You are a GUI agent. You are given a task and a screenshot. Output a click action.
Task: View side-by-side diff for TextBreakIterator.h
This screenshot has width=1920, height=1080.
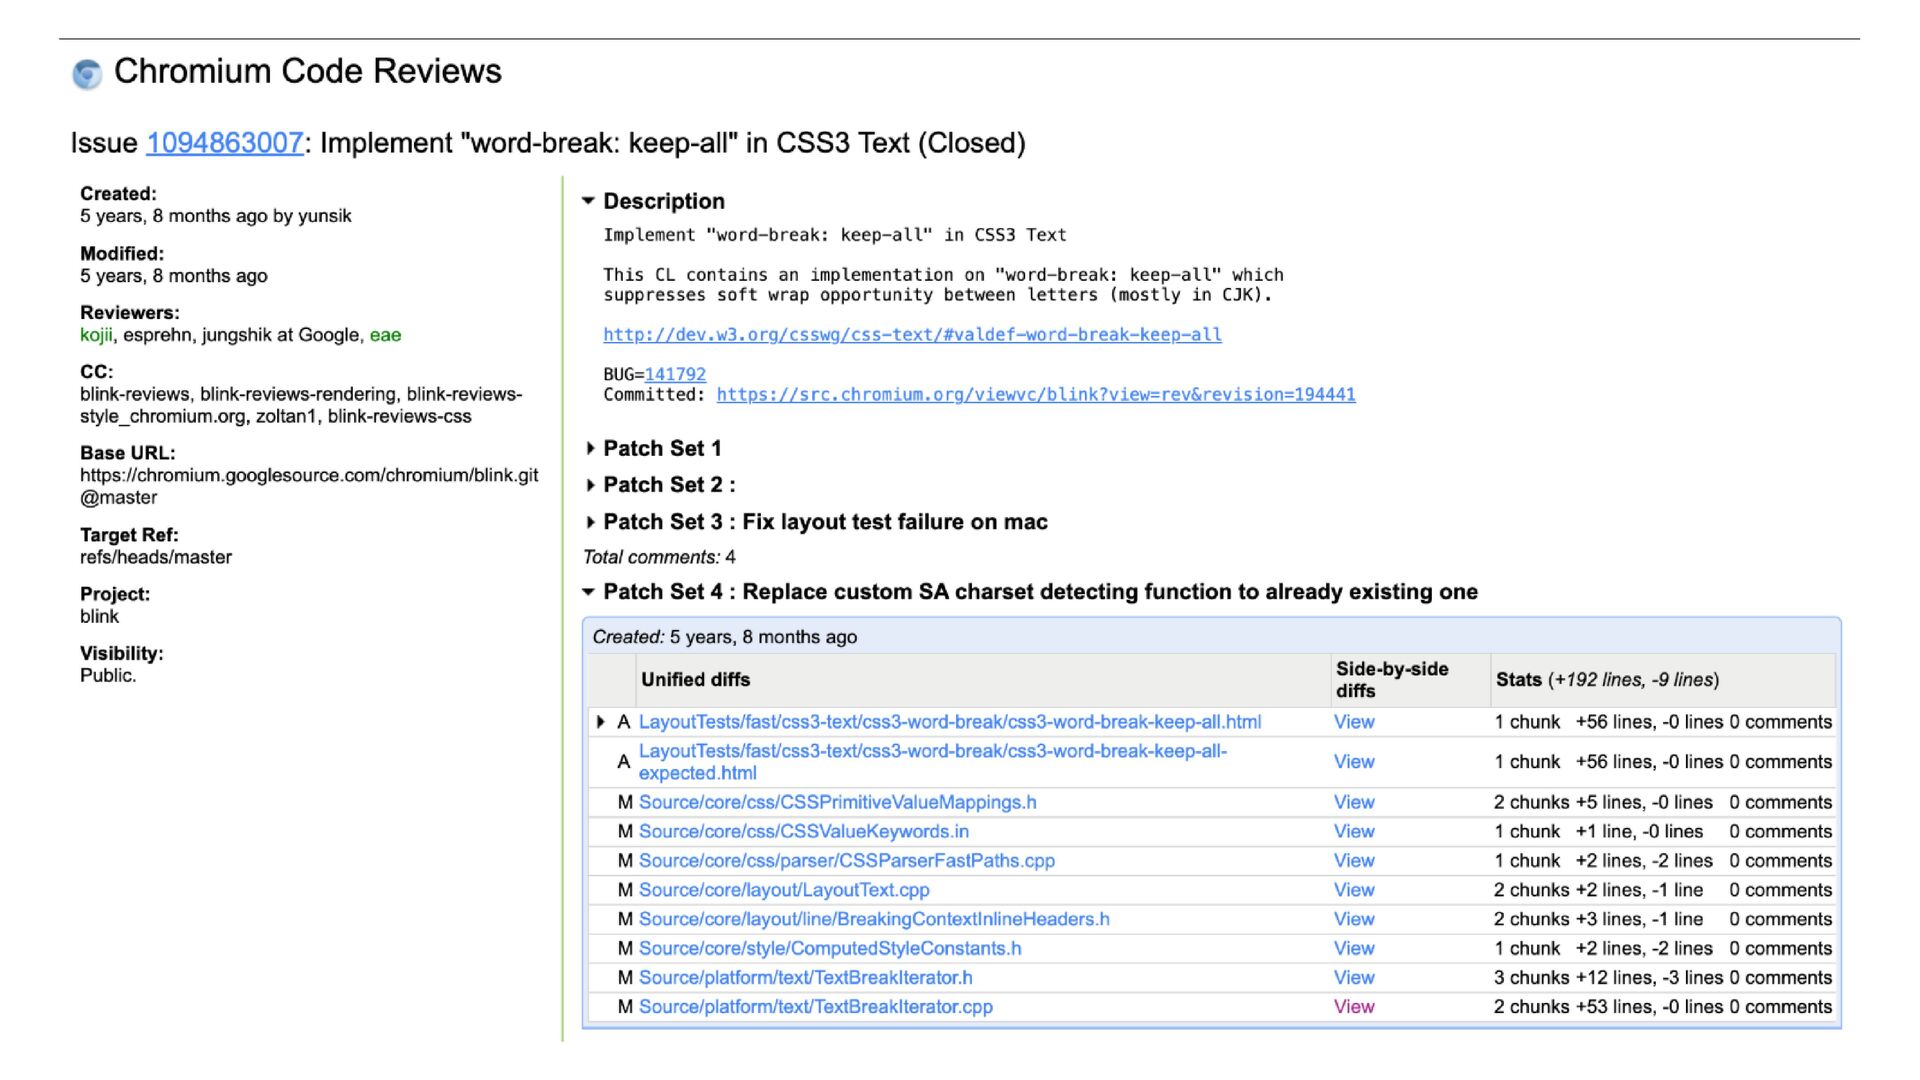[x=1354, y=977]
